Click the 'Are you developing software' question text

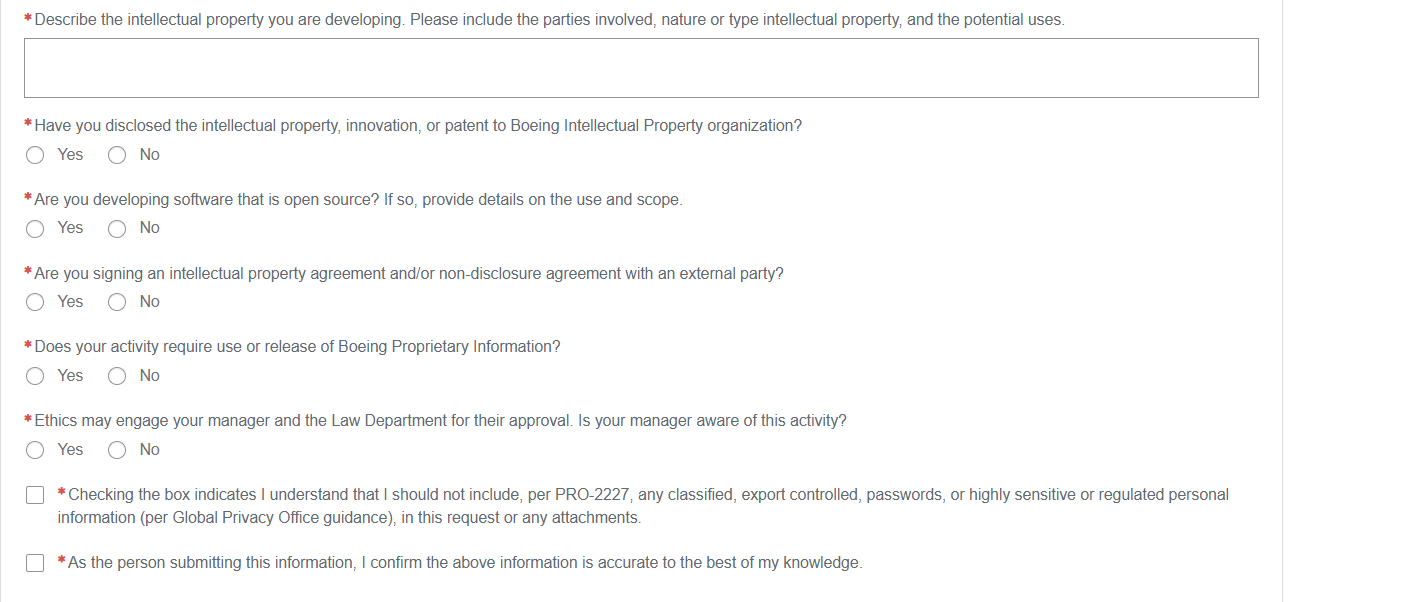click(x=357, y=200)
